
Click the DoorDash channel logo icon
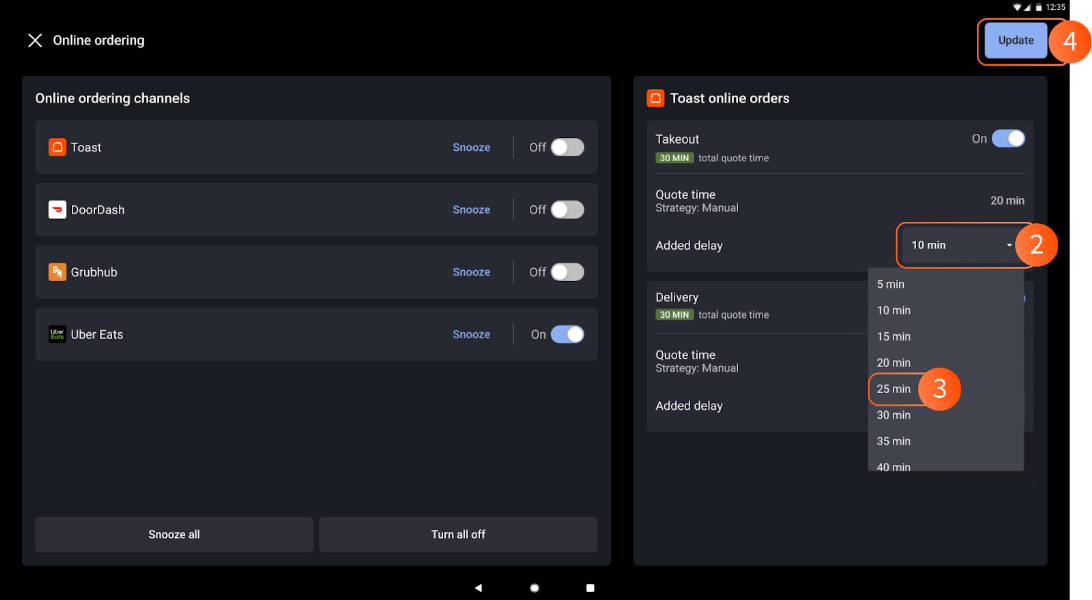tap(57, 210)
